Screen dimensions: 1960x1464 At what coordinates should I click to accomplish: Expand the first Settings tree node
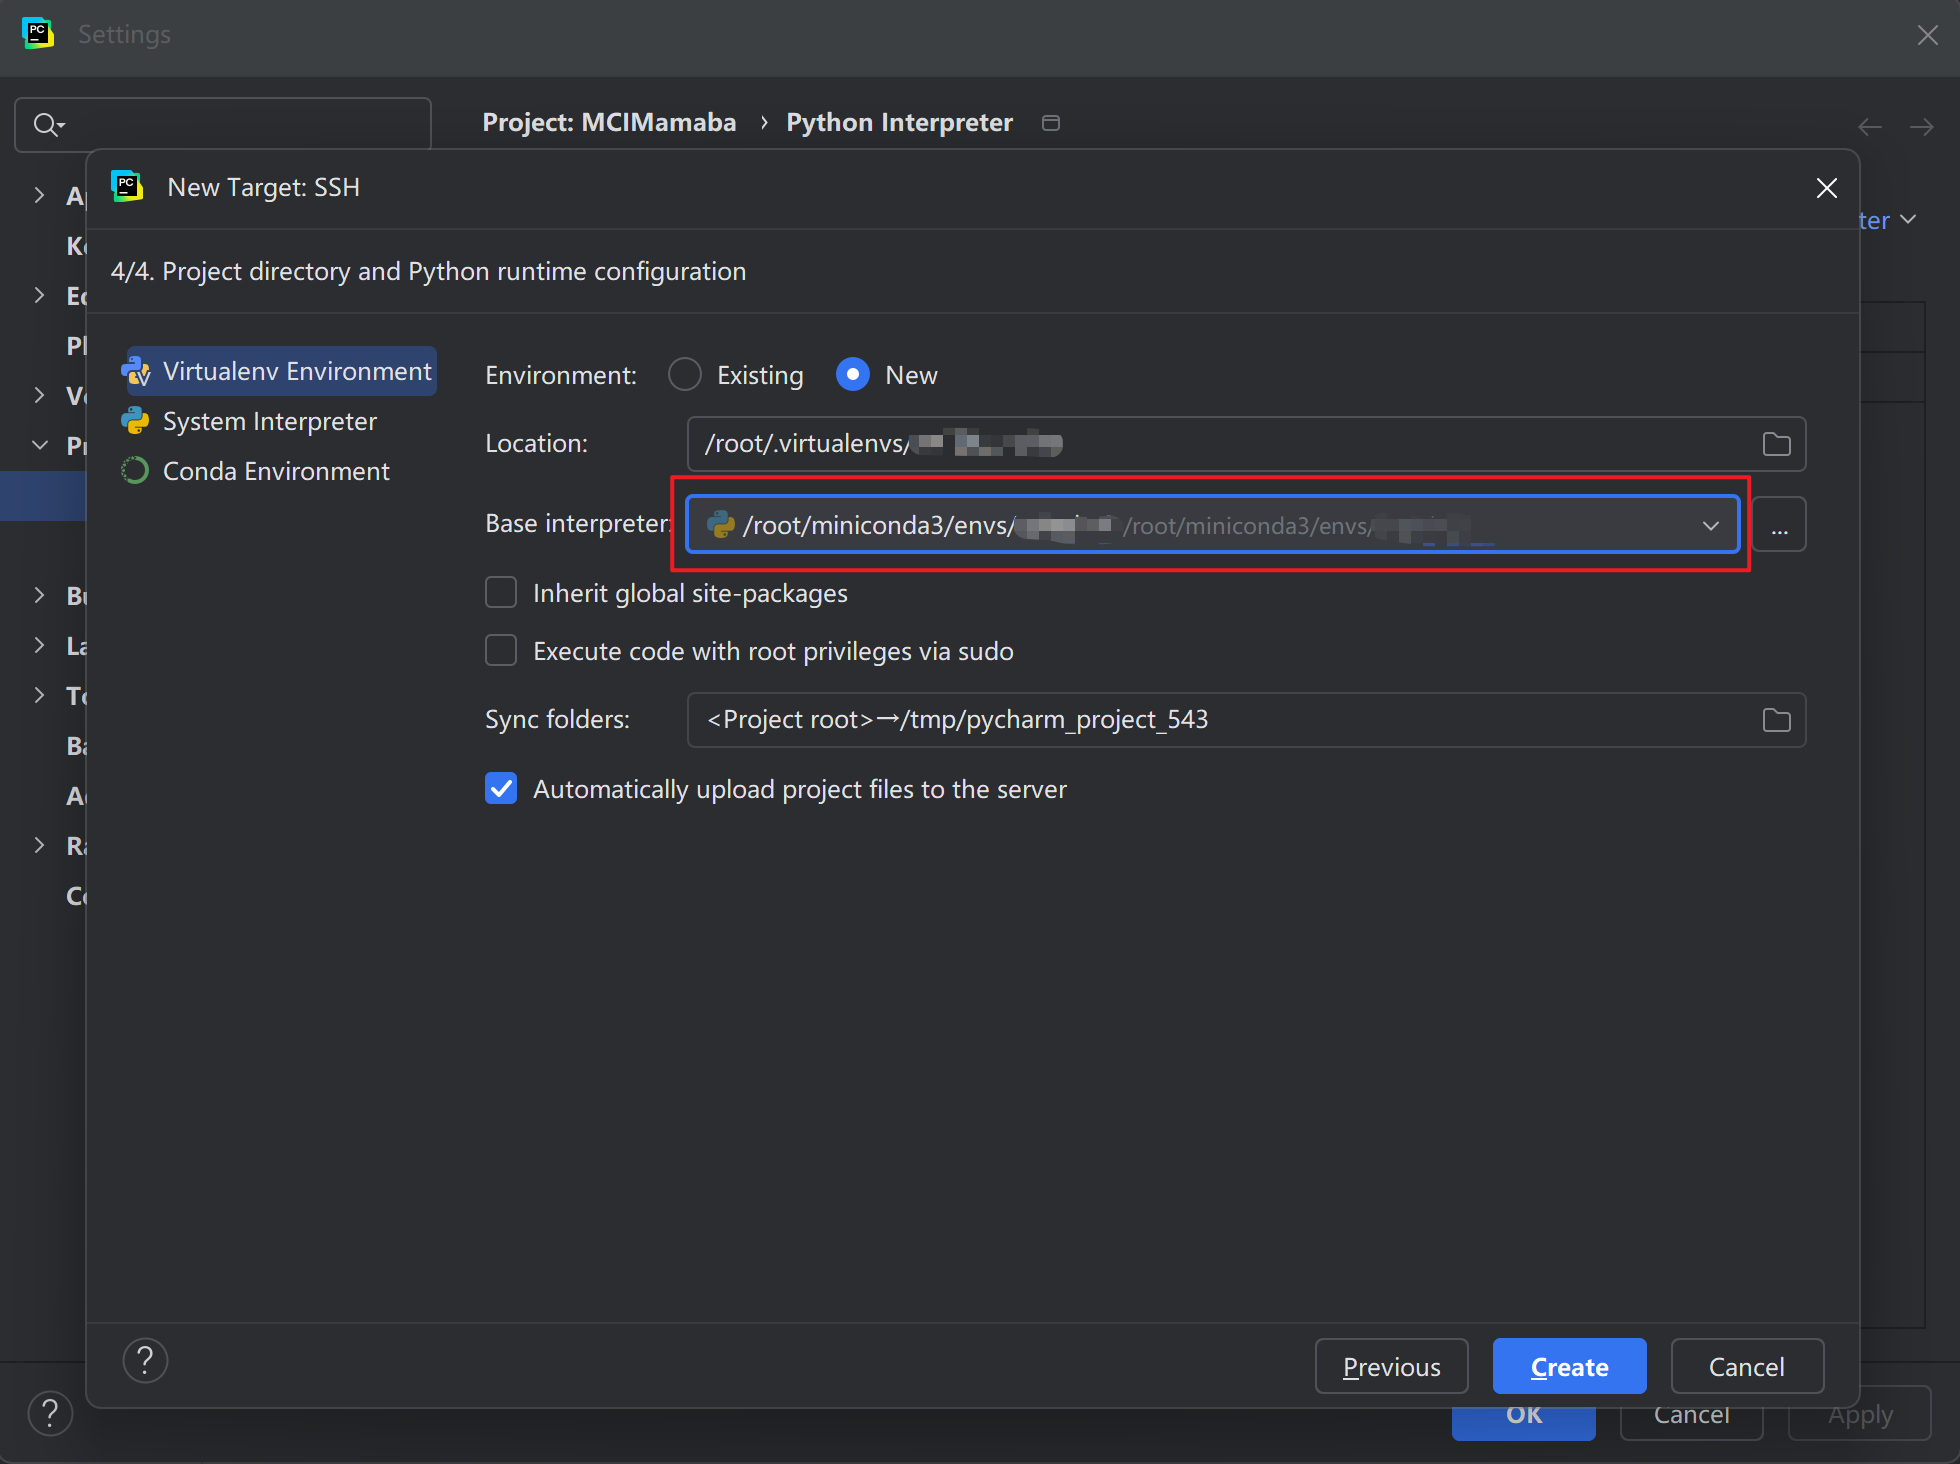tap(39, 195)
